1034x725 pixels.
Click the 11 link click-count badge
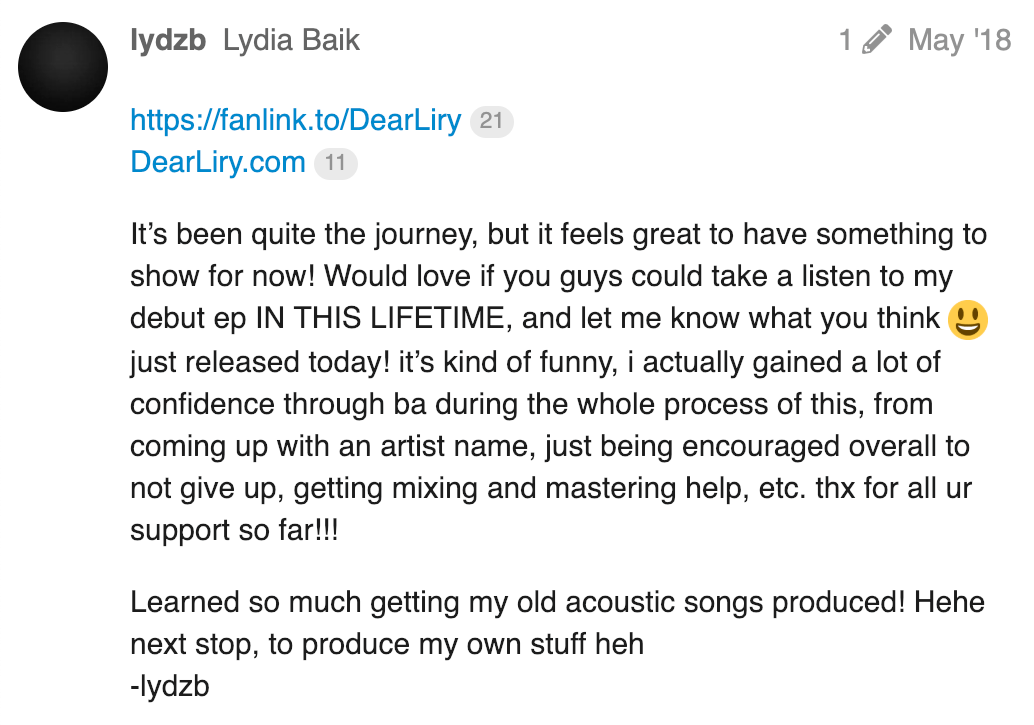tap(336, 164)
